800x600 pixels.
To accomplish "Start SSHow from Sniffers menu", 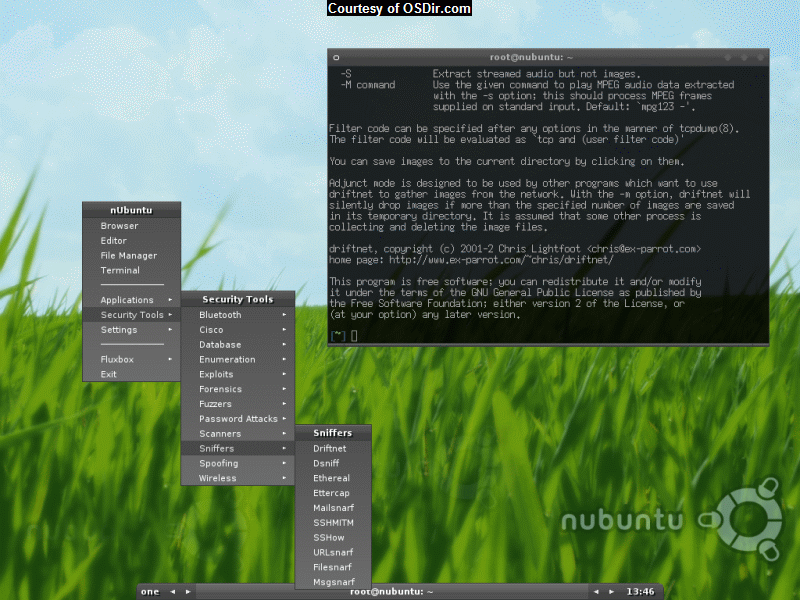I will (x=333, y=537).
